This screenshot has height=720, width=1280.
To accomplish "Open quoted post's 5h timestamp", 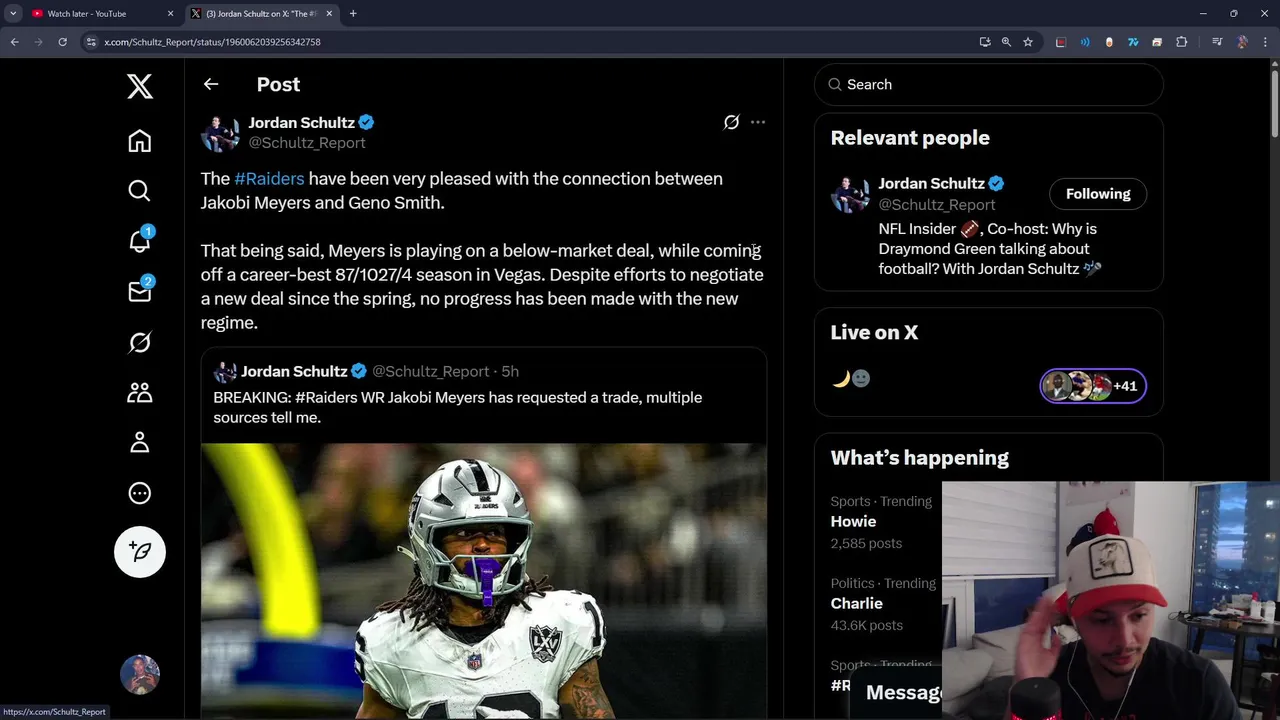I will [510, 371].
